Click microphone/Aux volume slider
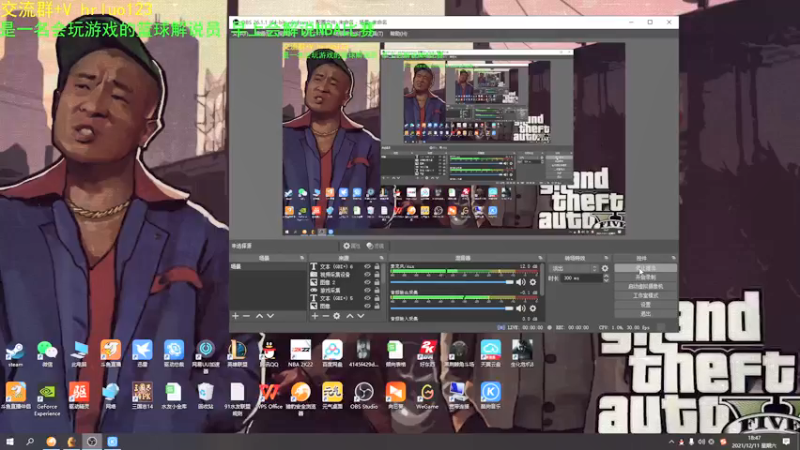Image resolution: width=800 pixels, height=450 pixels. pos(452,282)
